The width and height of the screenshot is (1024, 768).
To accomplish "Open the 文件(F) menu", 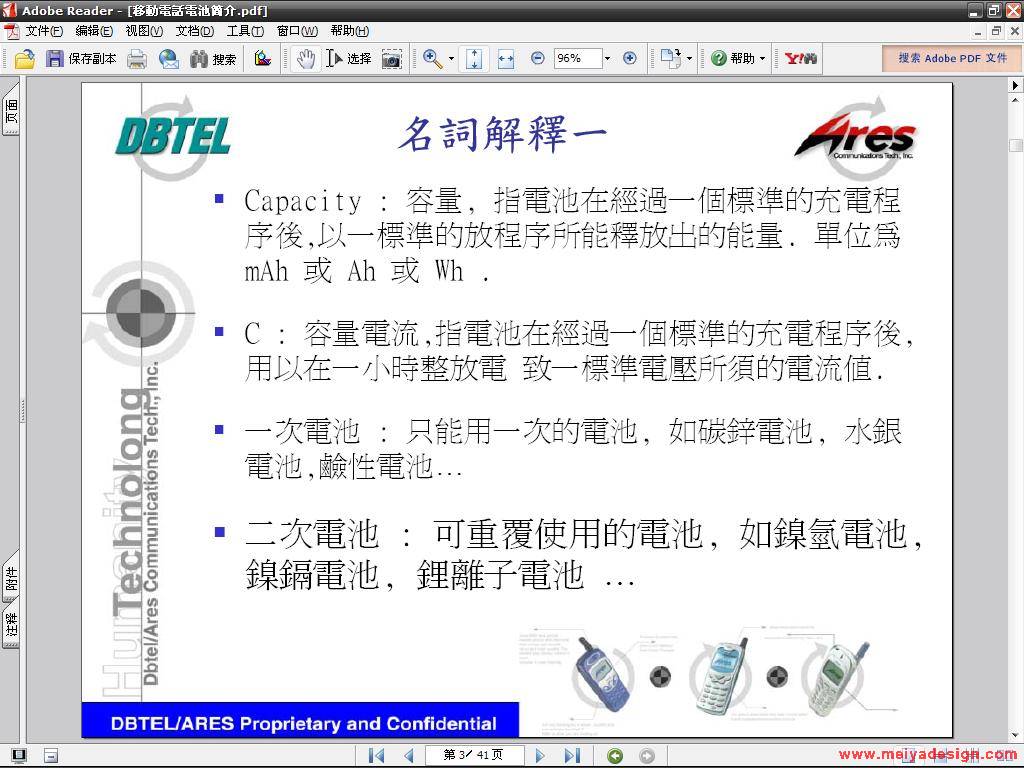I will (x=44, y=31).
